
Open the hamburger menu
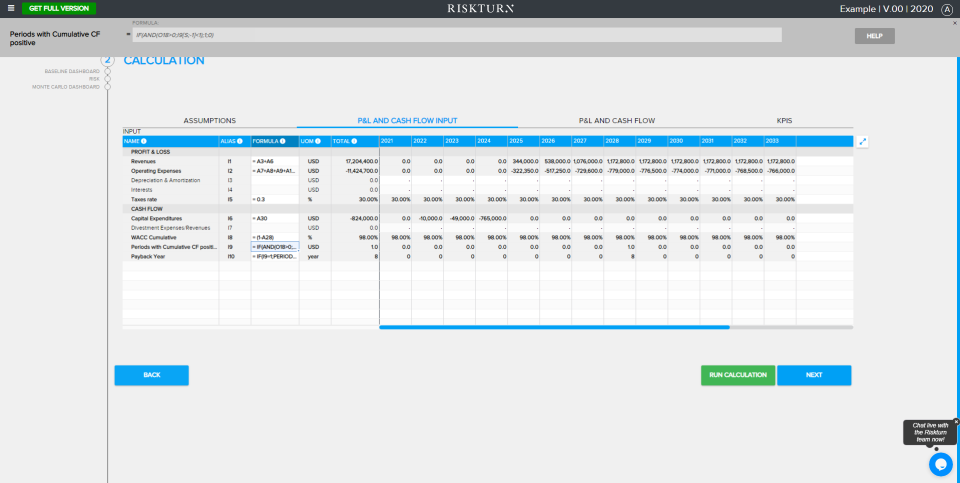coord(11,8)
